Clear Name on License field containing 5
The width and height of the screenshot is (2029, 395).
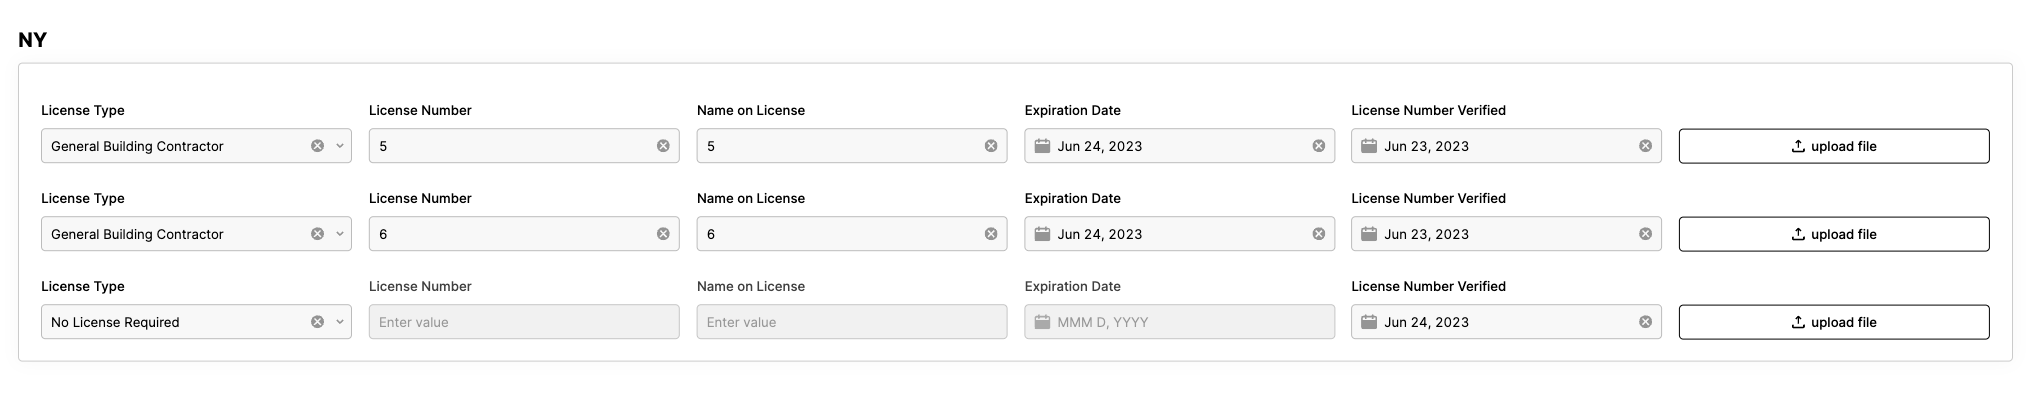[991, 146]
